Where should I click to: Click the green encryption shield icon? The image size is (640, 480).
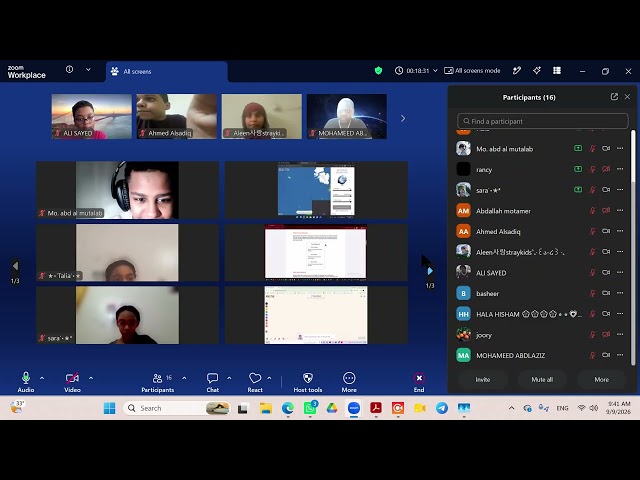(x=378, y=71)
